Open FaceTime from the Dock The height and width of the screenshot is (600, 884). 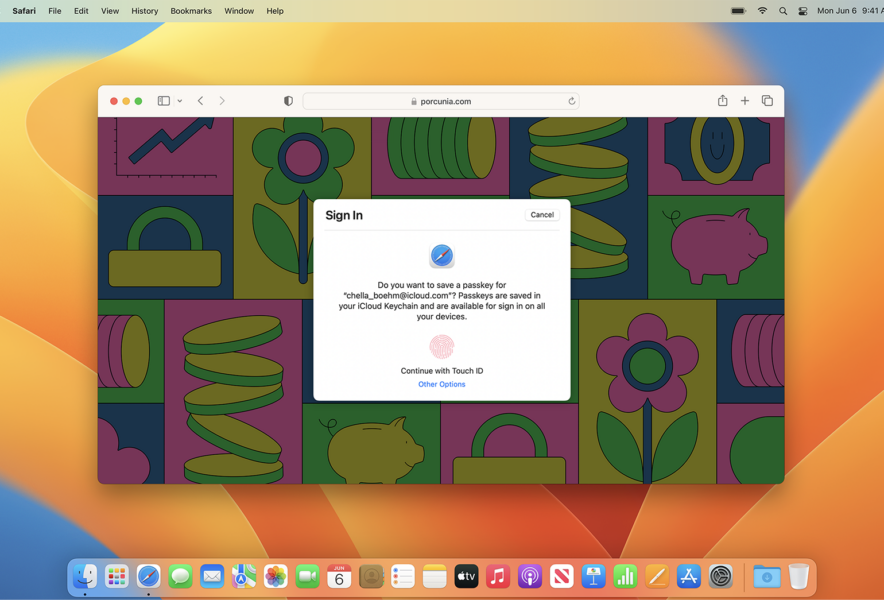pyautogui.click(x=307, y=576)
